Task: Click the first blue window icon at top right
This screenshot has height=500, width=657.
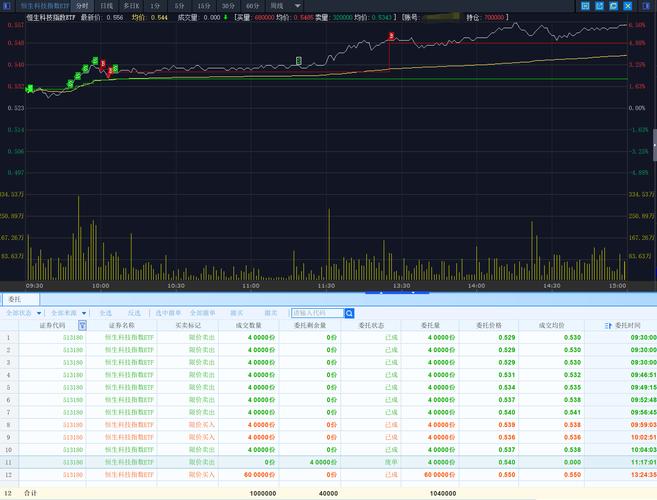Action: click(585, 6)
